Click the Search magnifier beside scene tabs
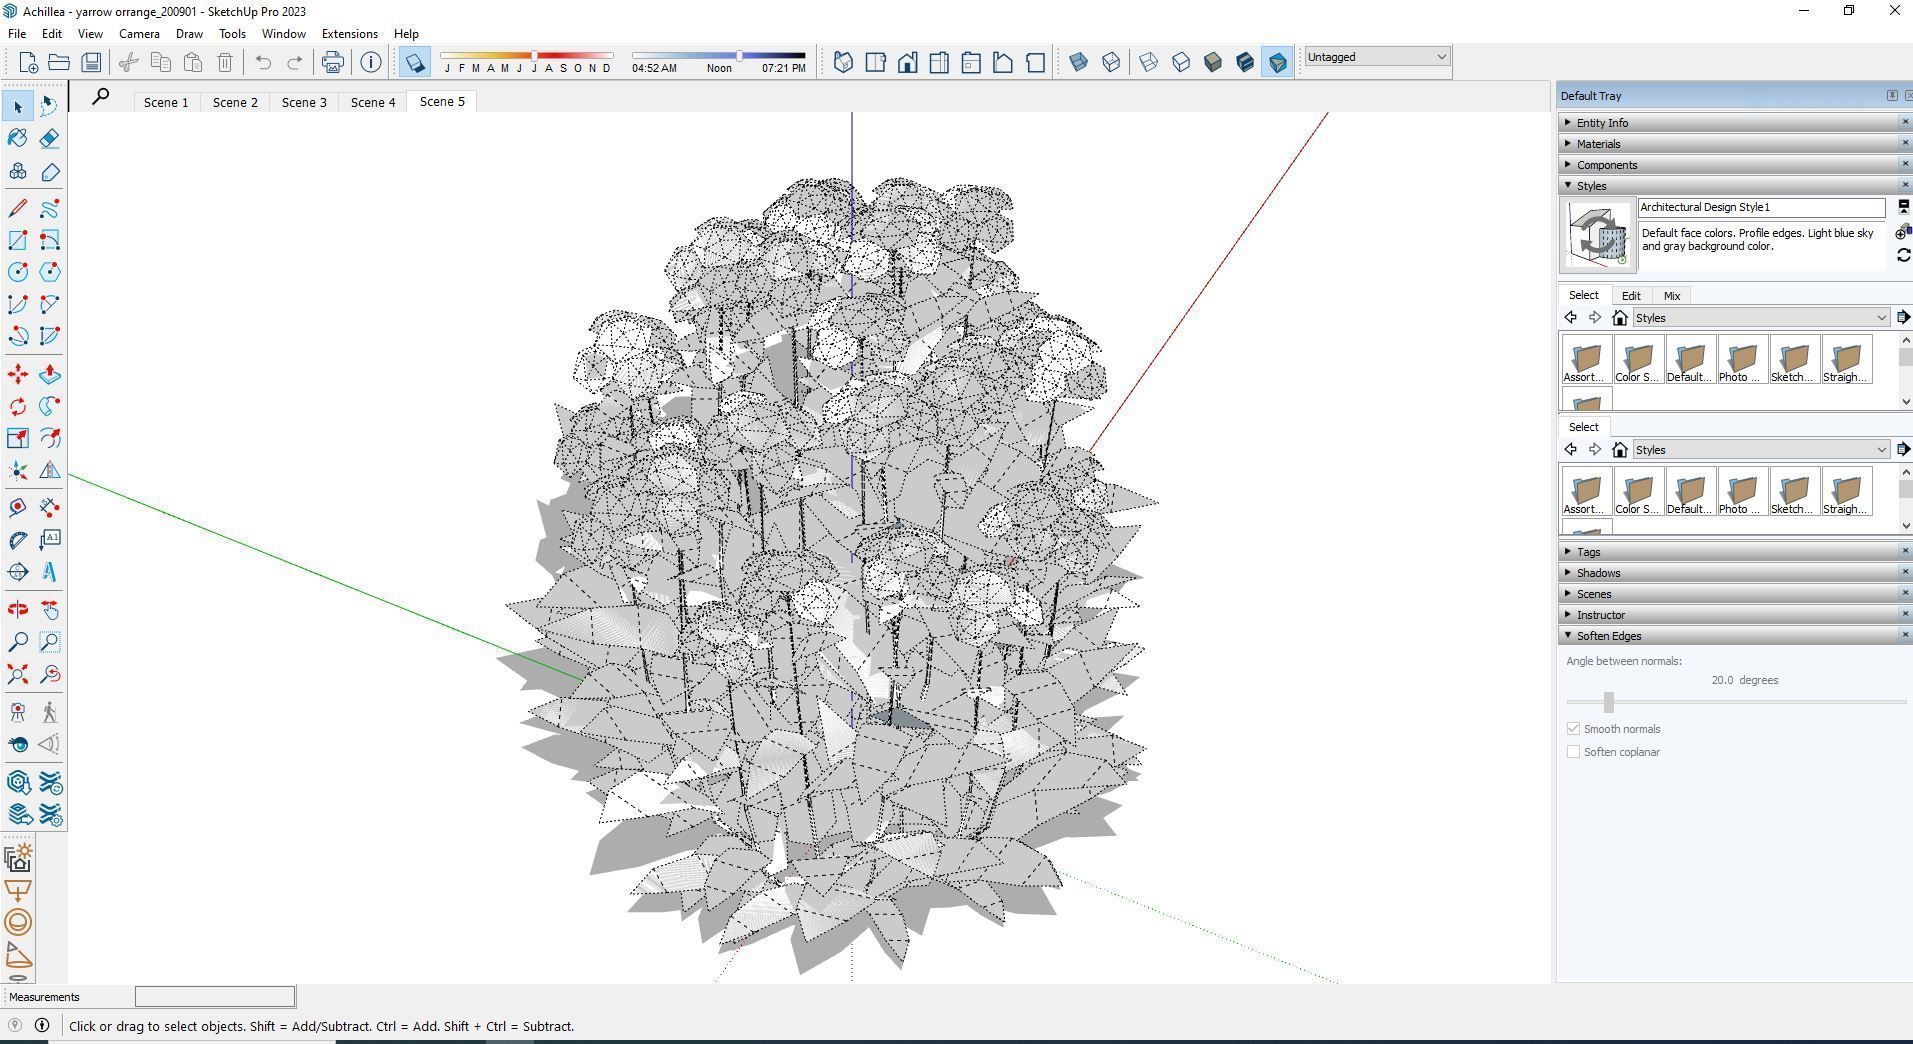Screen dimensions: 1913x1044 [100, 97]
